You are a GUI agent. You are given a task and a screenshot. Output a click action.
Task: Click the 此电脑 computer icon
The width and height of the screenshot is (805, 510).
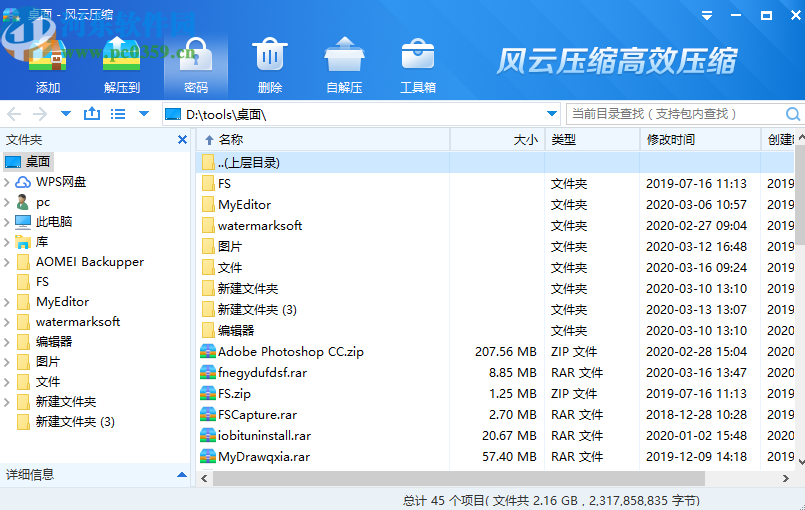(23, 222)
